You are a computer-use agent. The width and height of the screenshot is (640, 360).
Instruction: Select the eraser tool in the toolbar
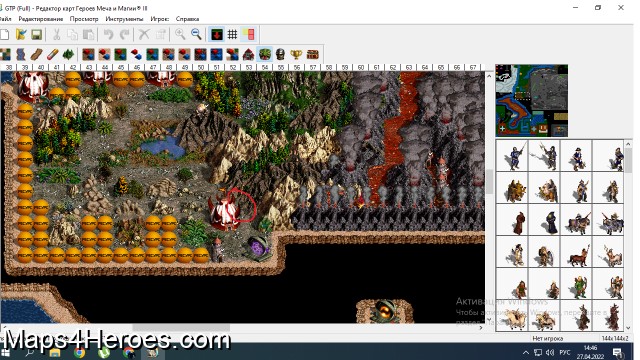(53, 54)
